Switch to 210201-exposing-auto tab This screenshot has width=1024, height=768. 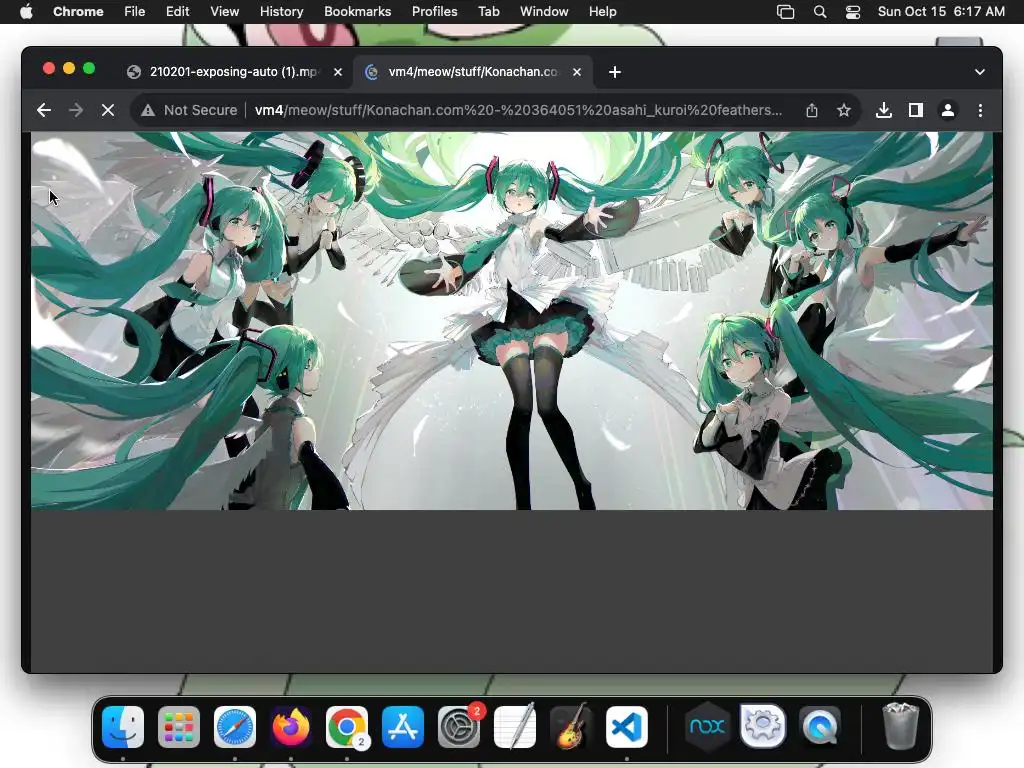[x=235, y=72]
